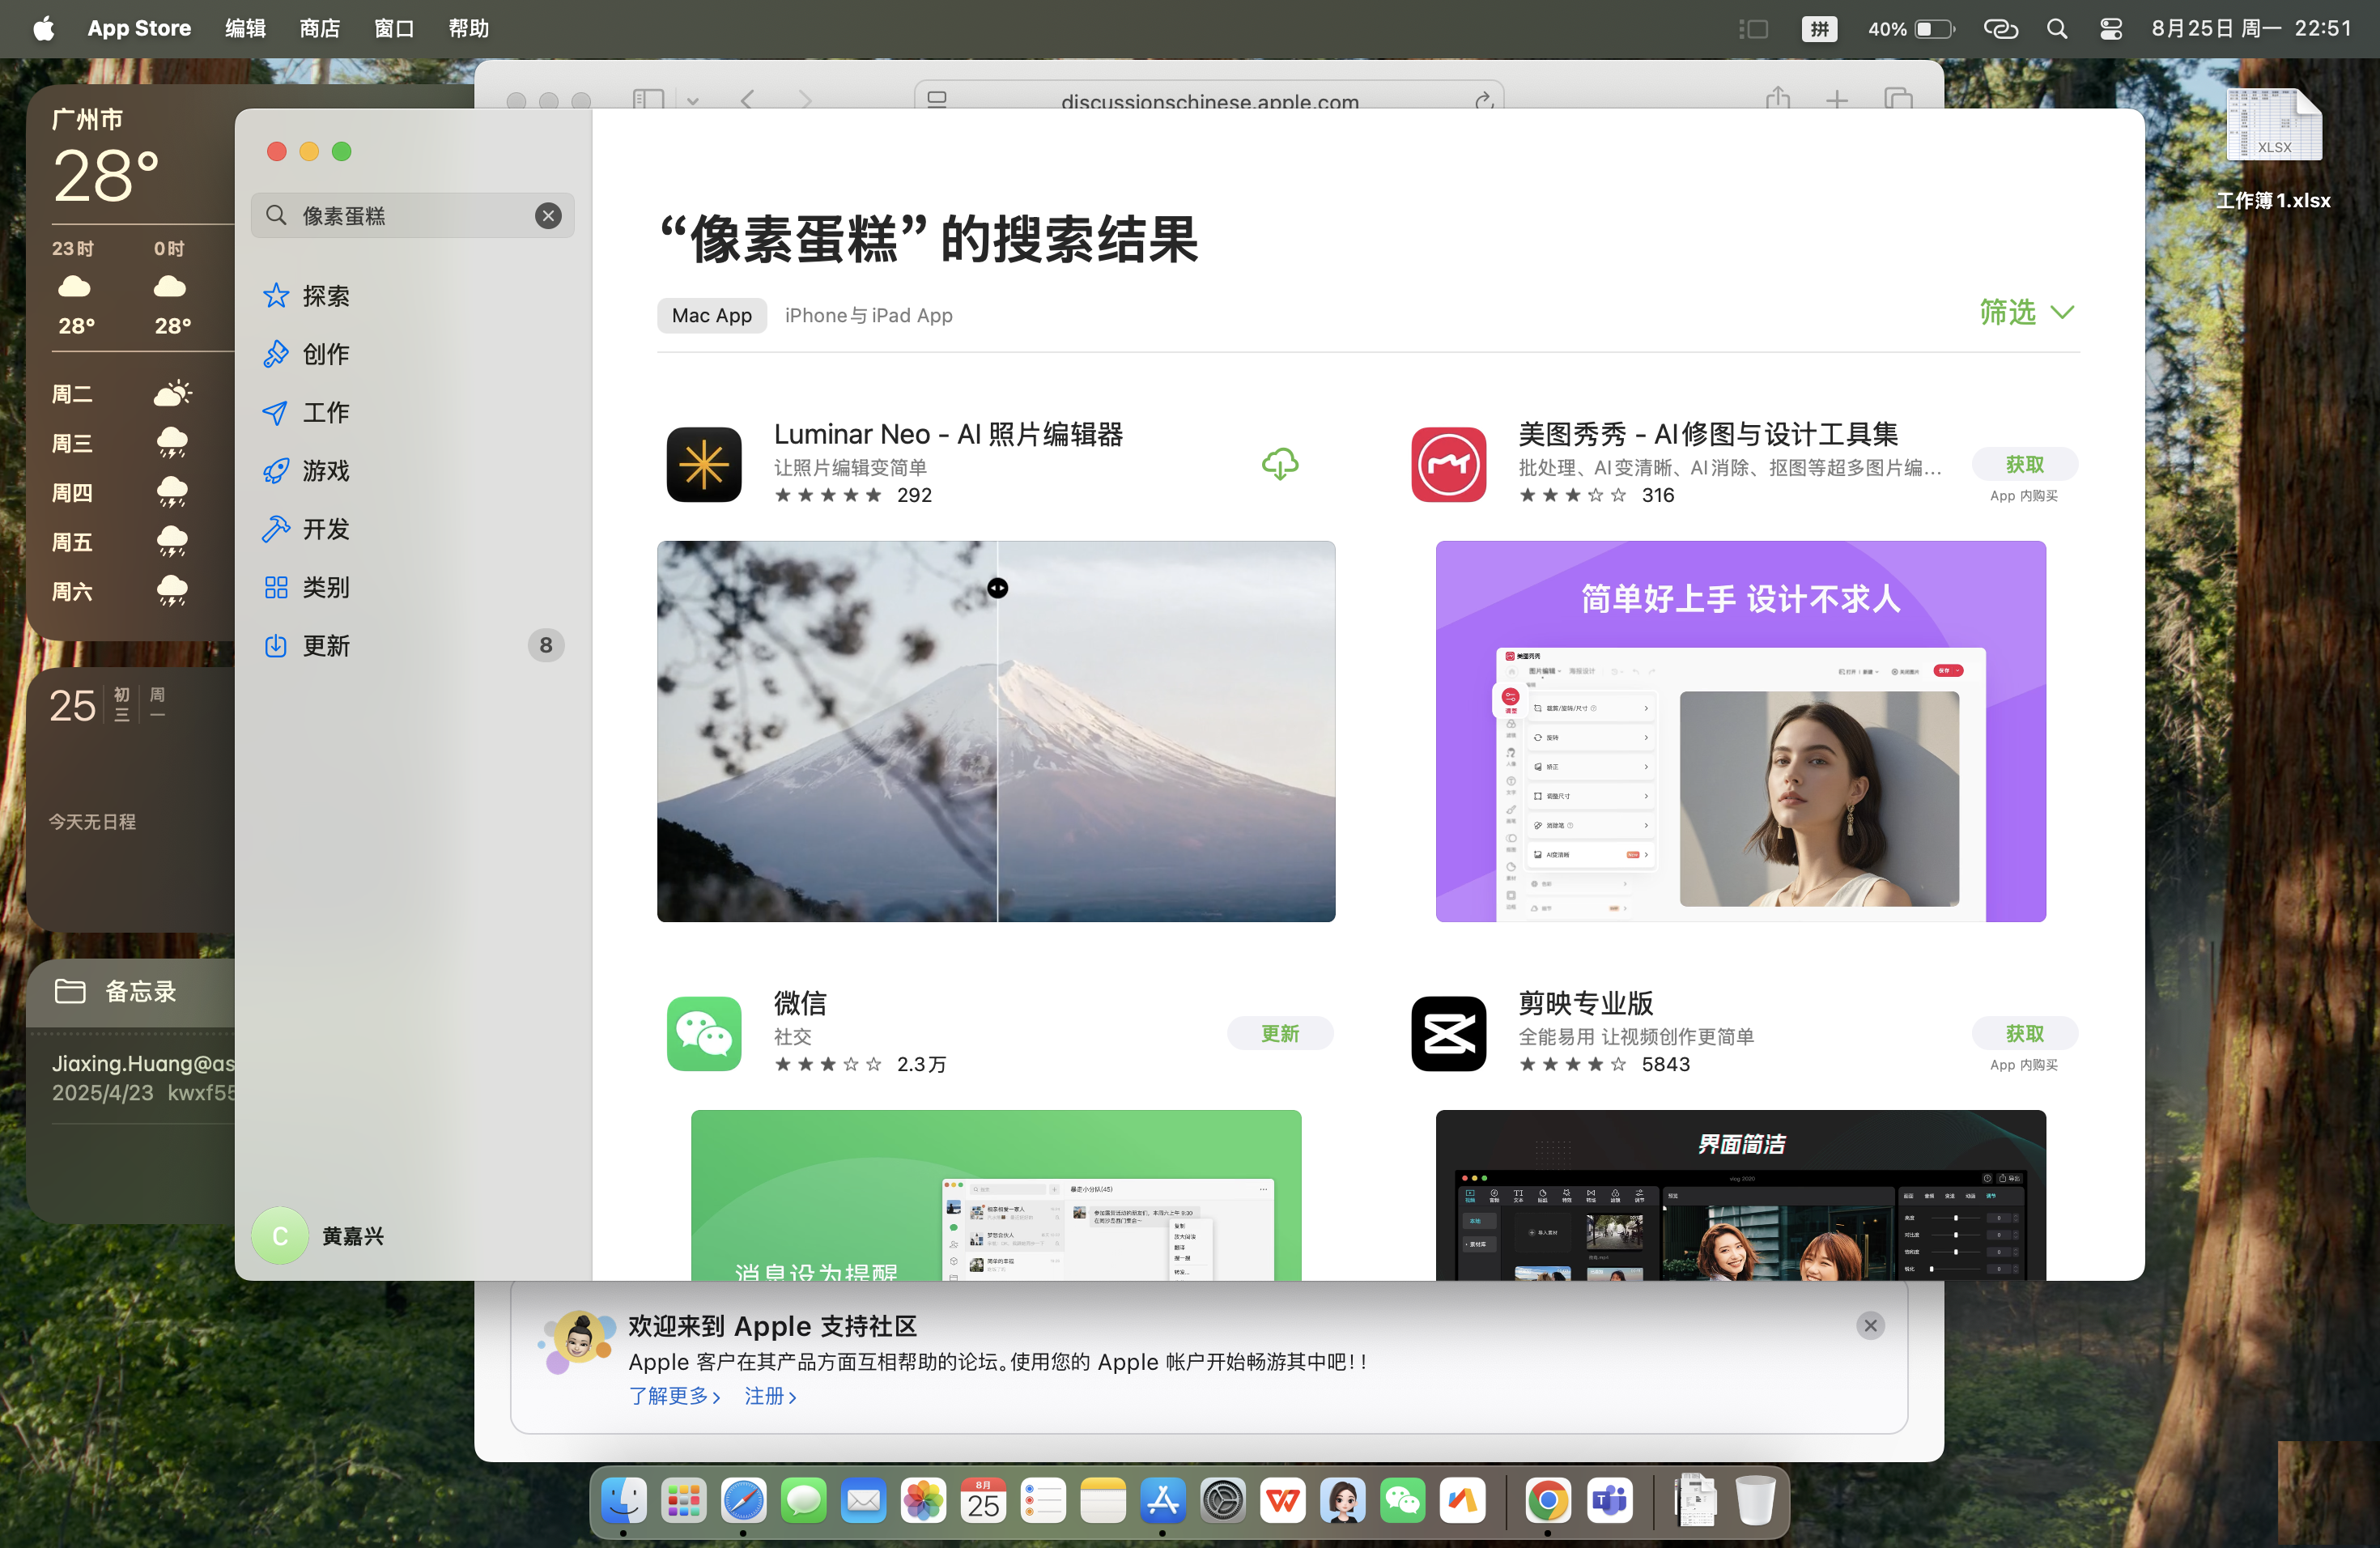The width and height of the screenshot is (2380, 1548).
Task: Open the 更新 (Updates) section
Action: (x=325, y=646)
